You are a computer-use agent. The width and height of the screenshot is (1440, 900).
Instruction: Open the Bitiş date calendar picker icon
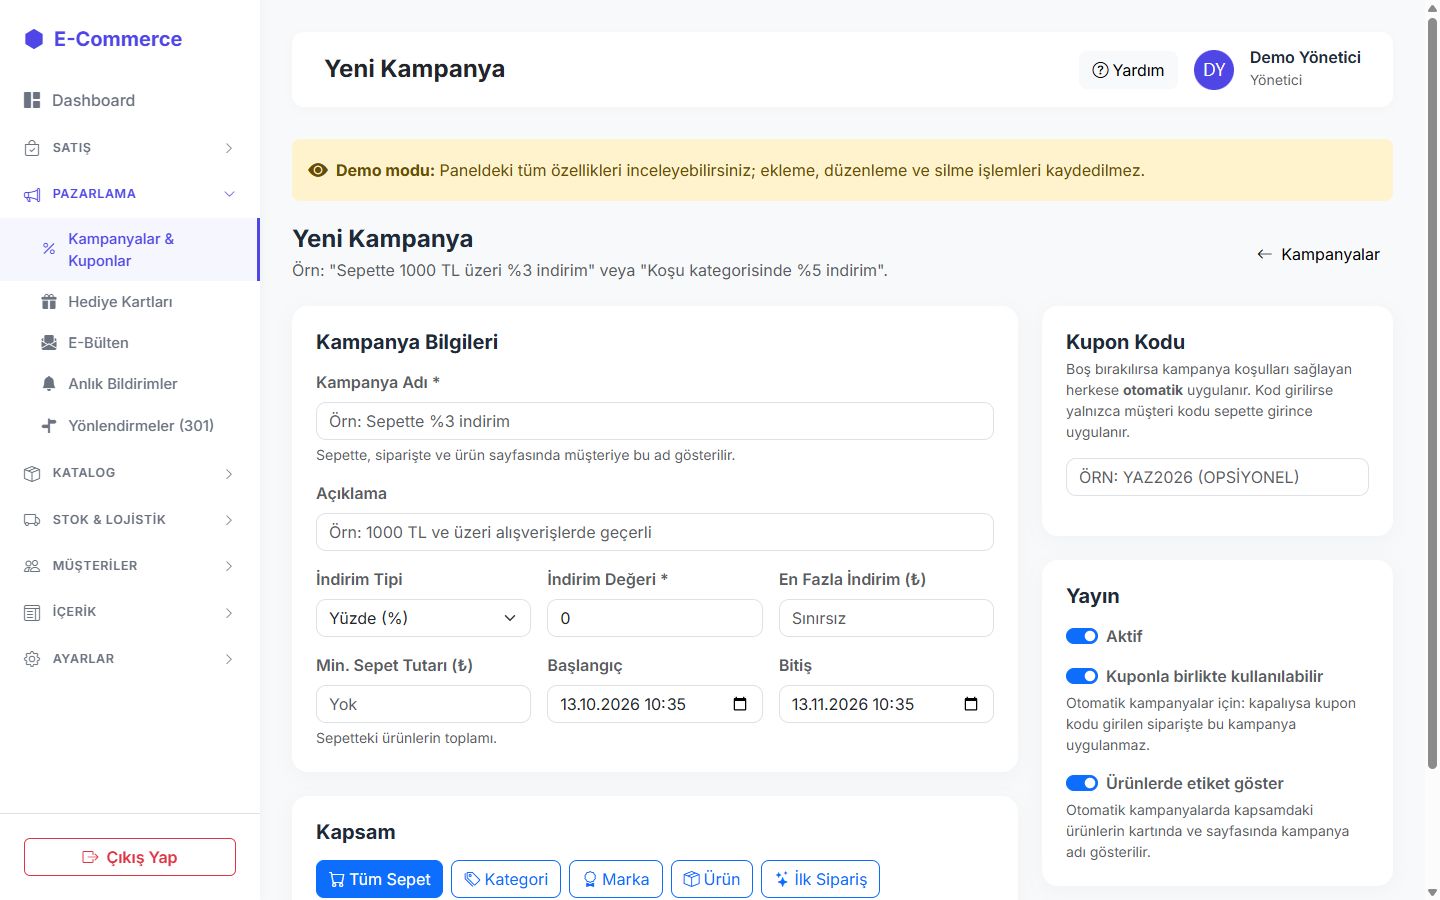[971, 704]
